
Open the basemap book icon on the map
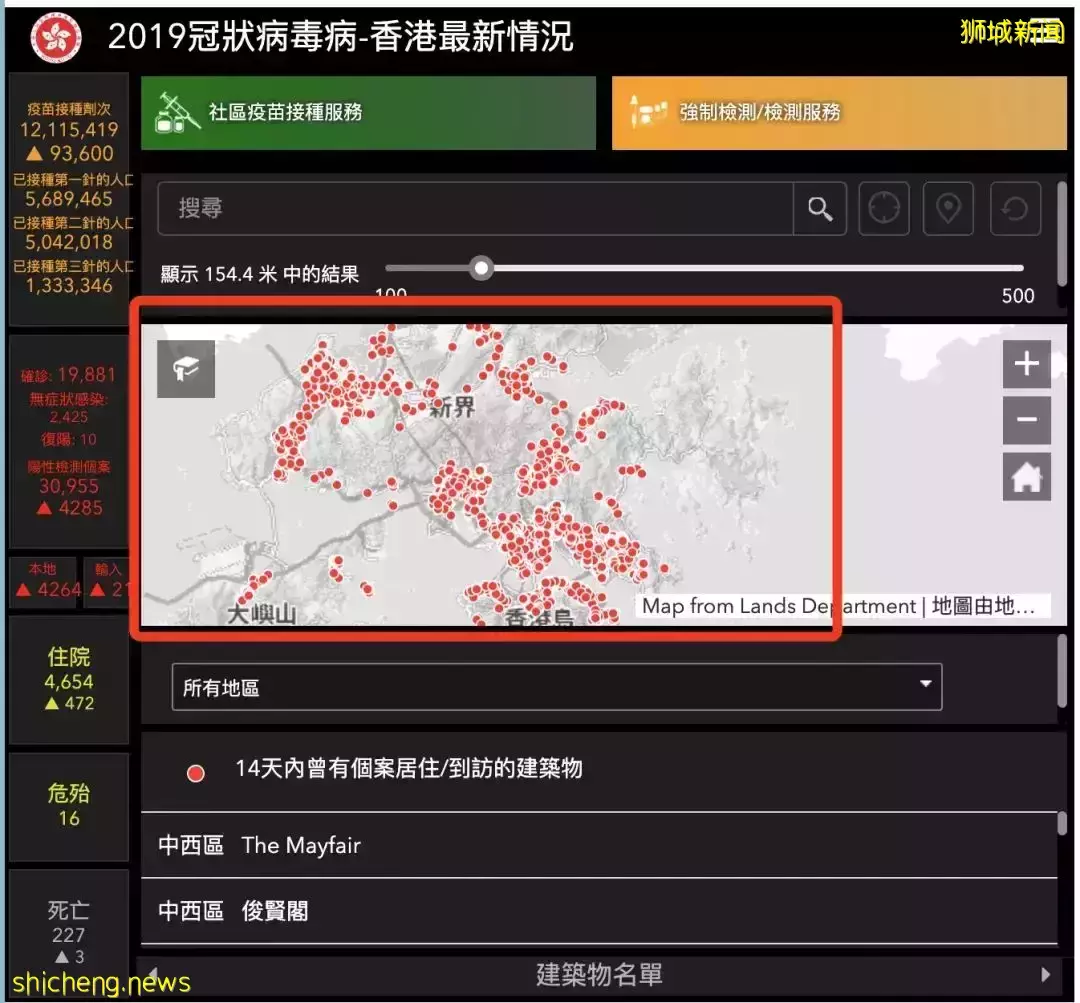(185, 368)
